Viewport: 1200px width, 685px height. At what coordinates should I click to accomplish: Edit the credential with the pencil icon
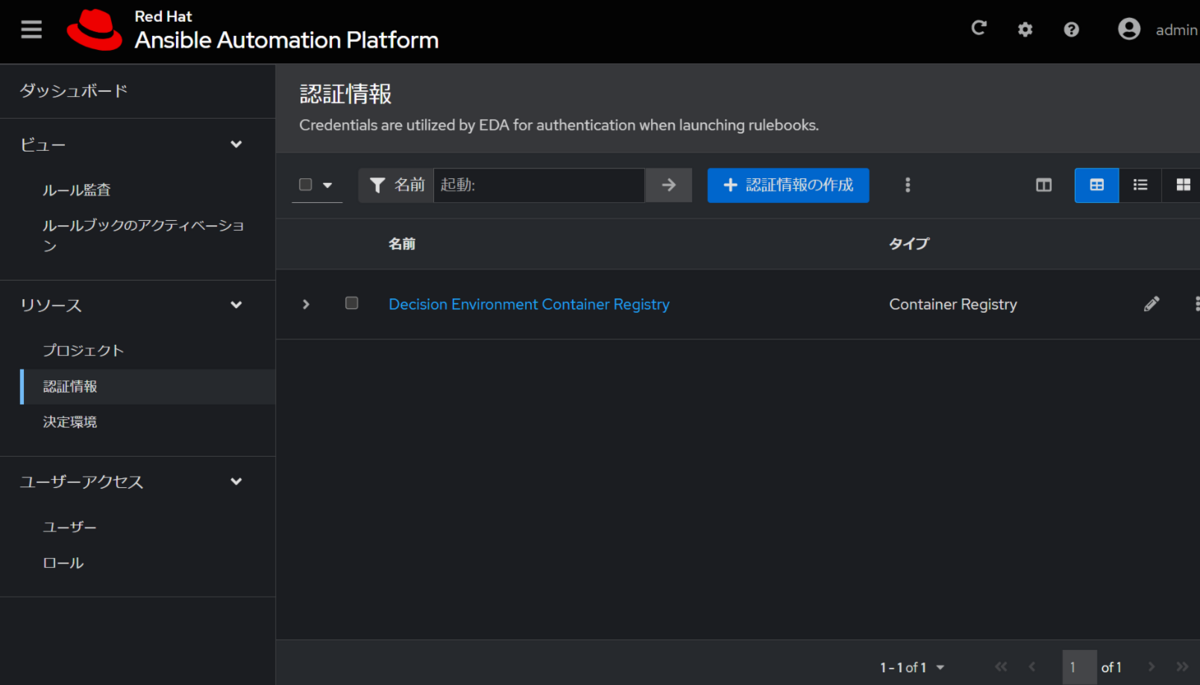pyautogui.click(x=1151, y=304)
